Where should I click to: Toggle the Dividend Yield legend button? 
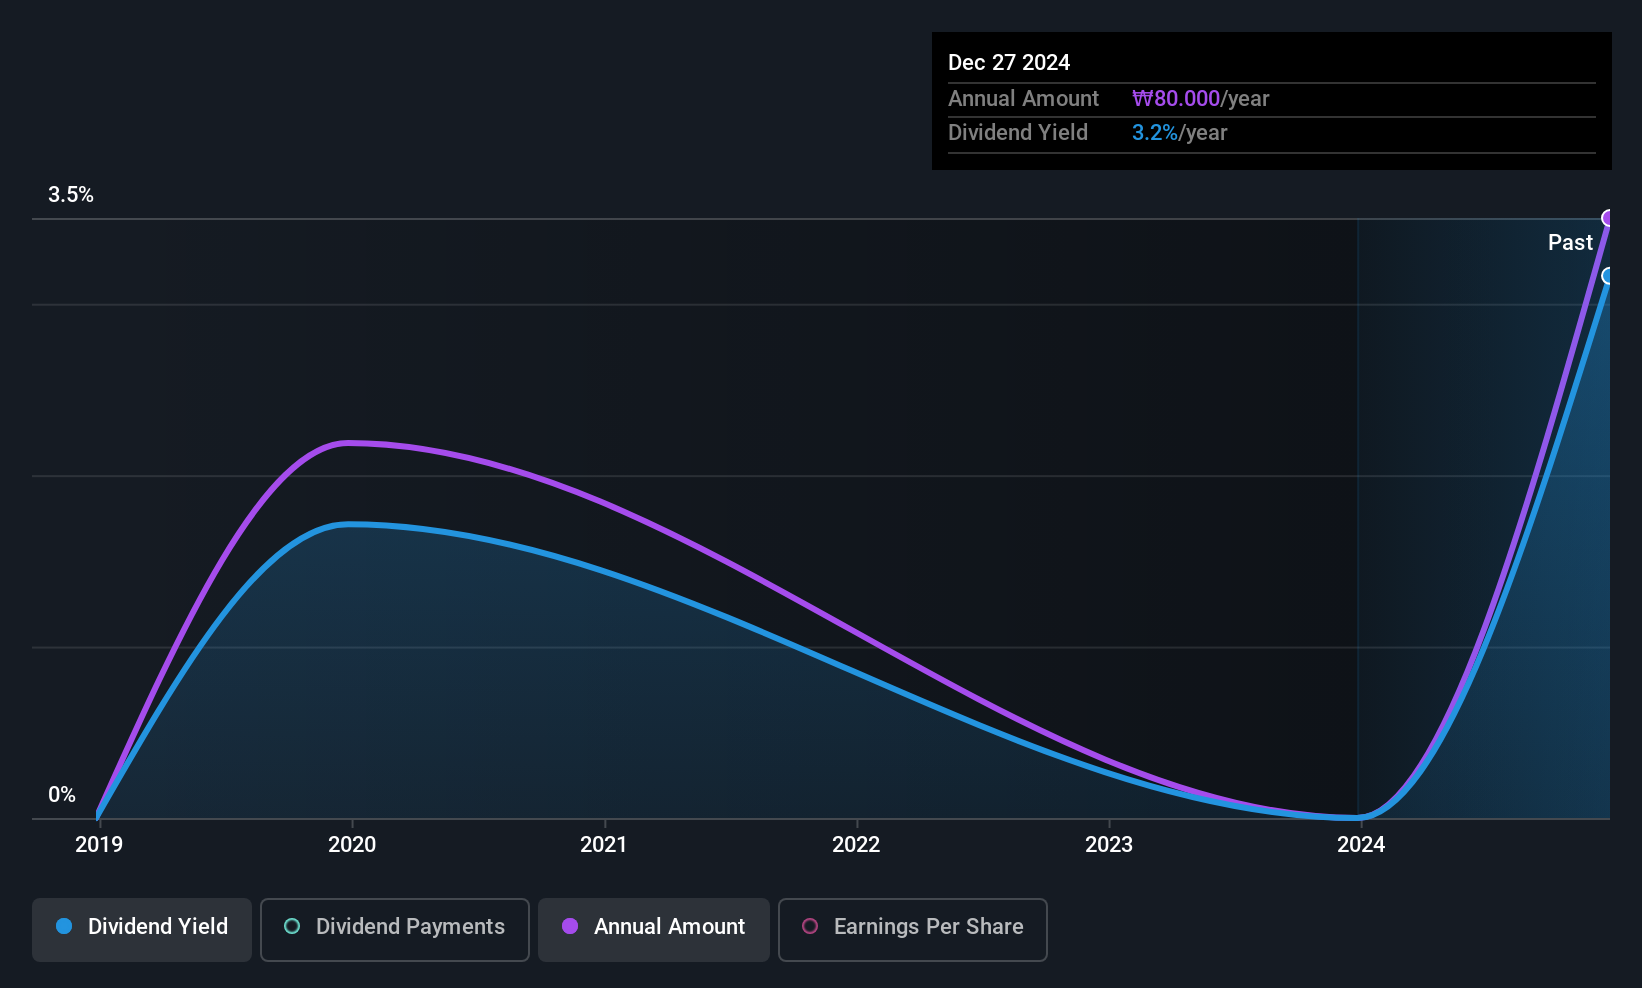[x=142, y=929]
